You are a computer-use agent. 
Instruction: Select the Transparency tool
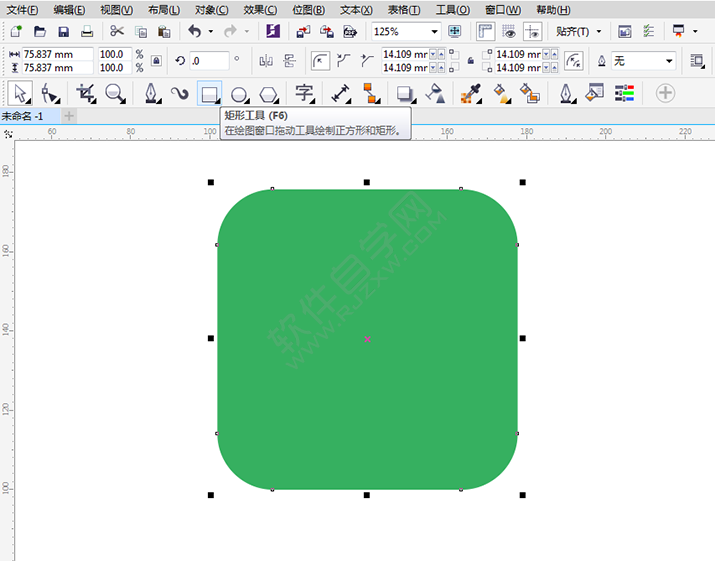435,94
